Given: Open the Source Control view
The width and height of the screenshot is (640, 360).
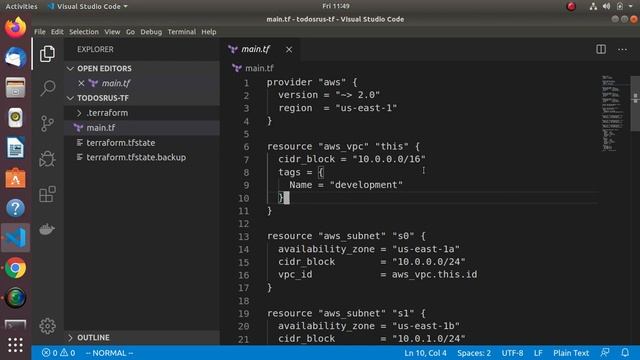Looking at the screenshot, I should coord(47,123).
